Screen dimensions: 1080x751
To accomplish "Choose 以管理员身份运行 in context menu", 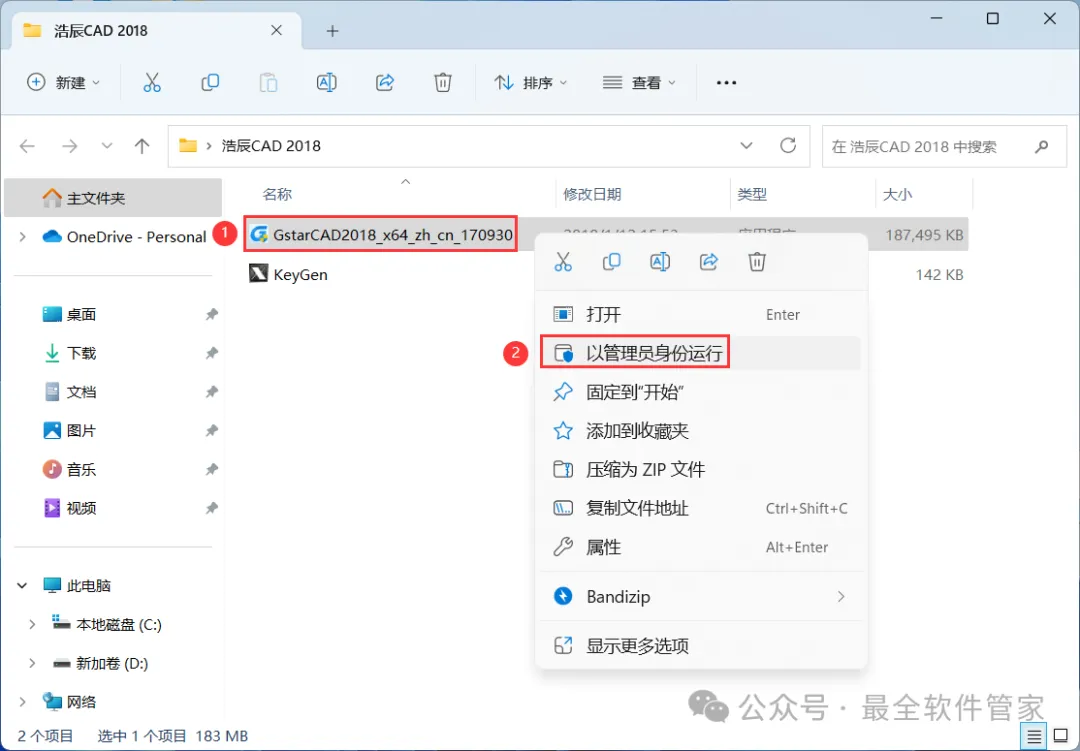I will pos(701,353).
